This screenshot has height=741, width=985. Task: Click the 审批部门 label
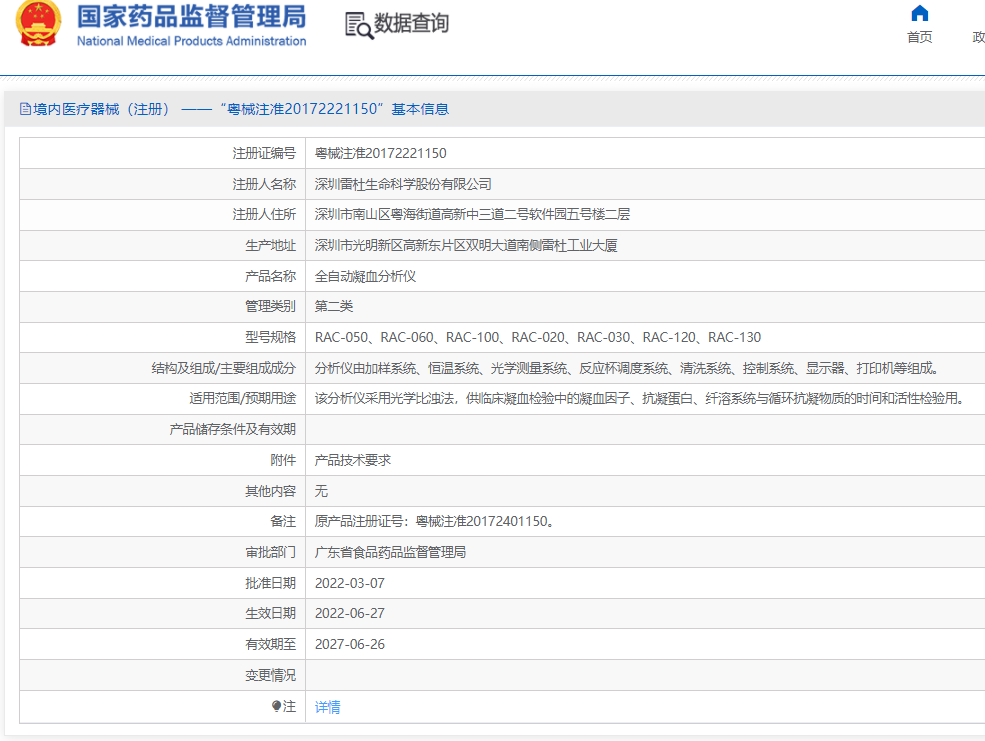coord(270,552)
